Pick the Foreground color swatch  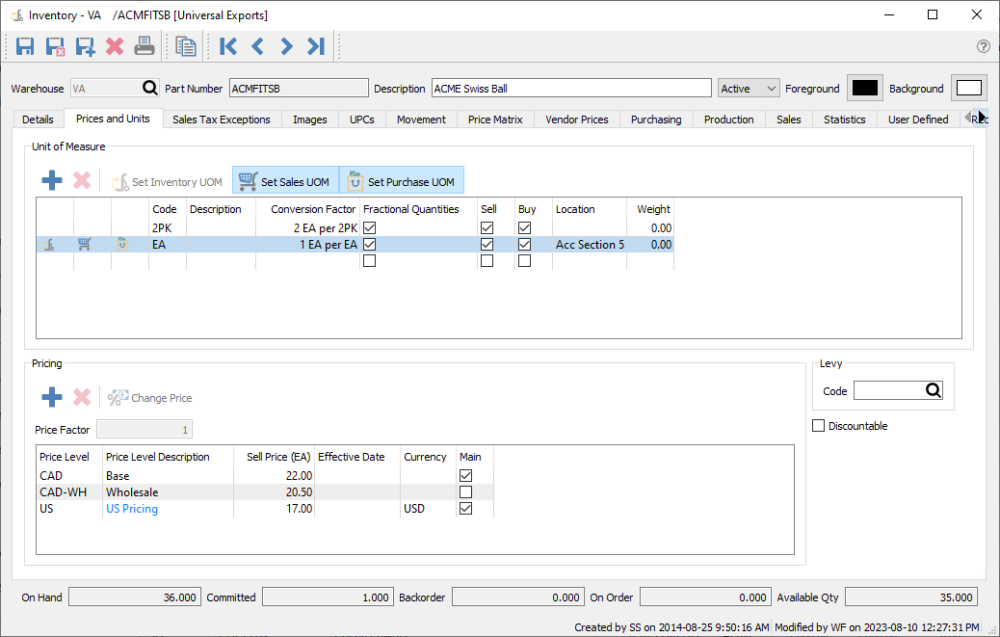point(865,88)
